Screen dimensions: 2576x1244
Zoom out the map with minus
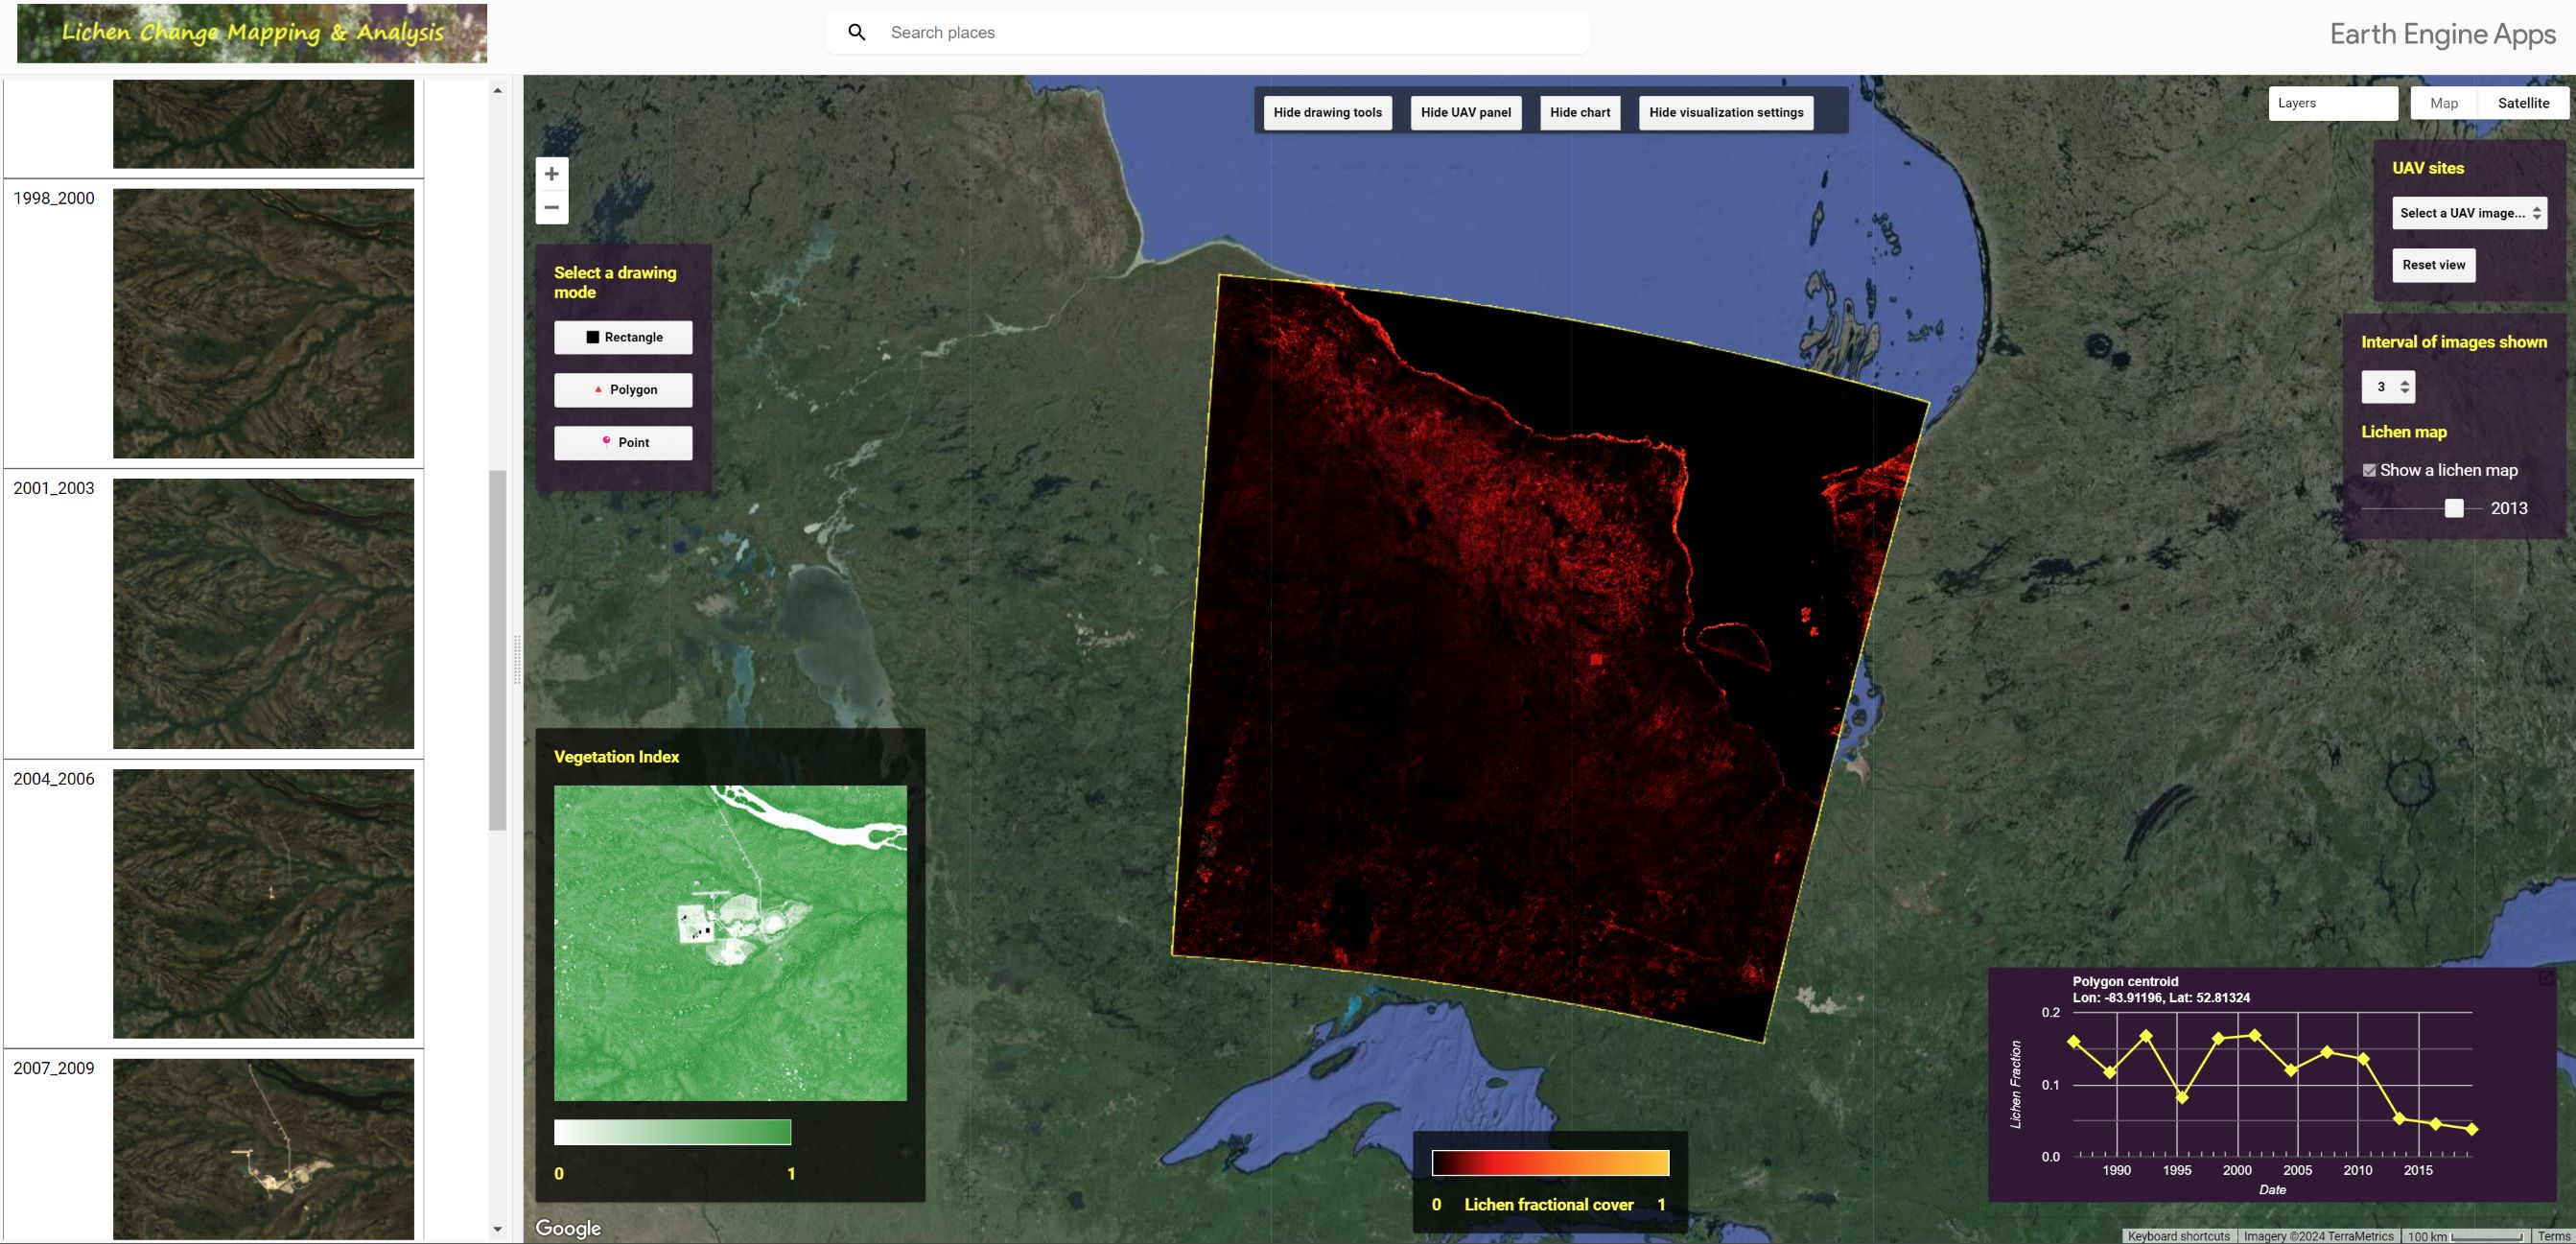(551, 207)
